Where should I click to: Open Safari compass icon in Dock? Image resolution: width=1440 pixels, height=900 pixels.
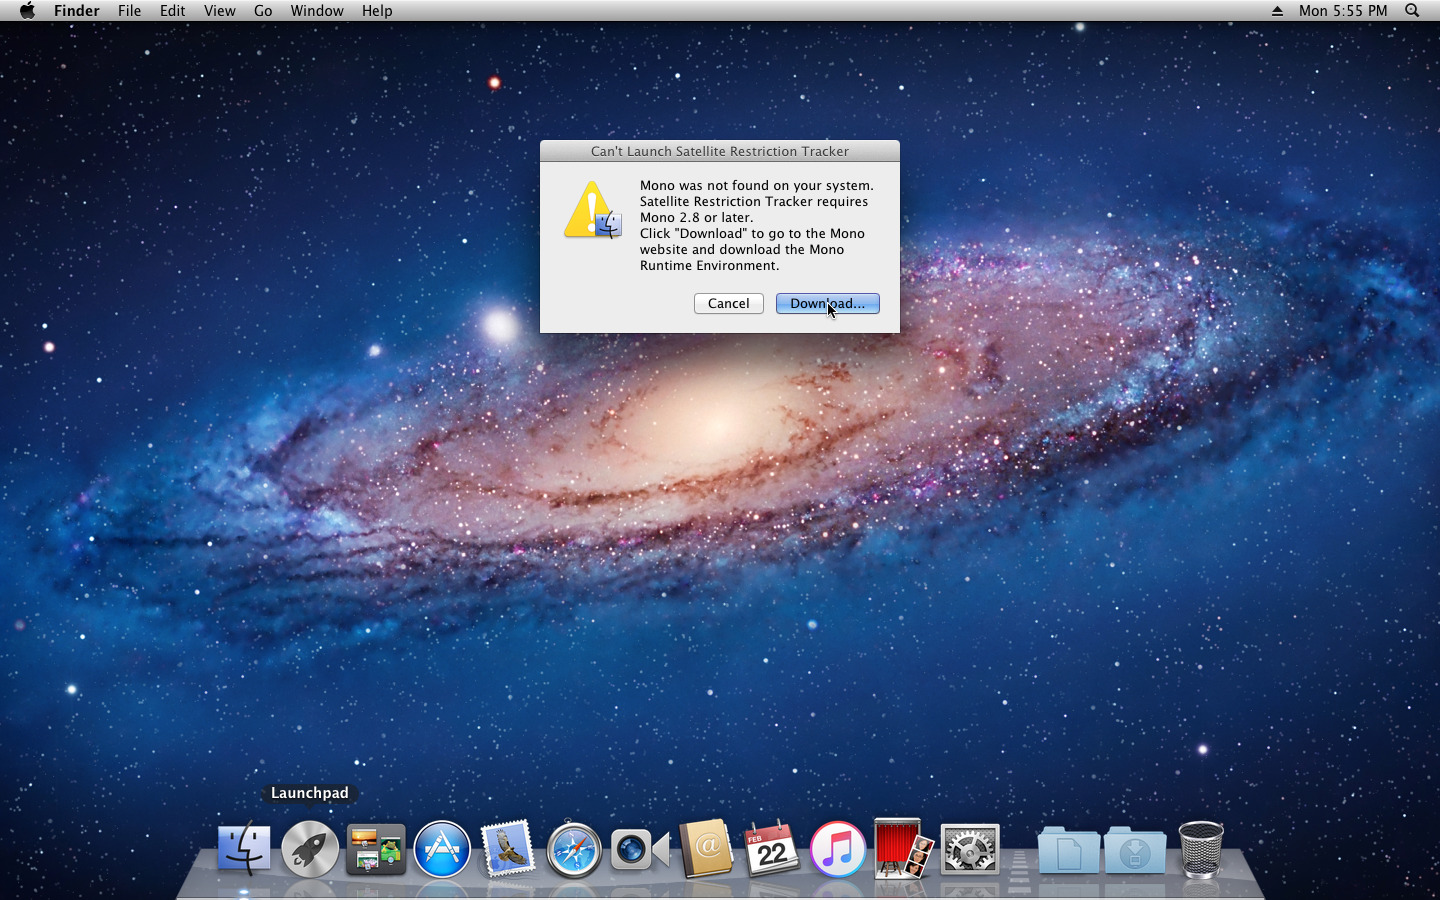click(574, 849)
